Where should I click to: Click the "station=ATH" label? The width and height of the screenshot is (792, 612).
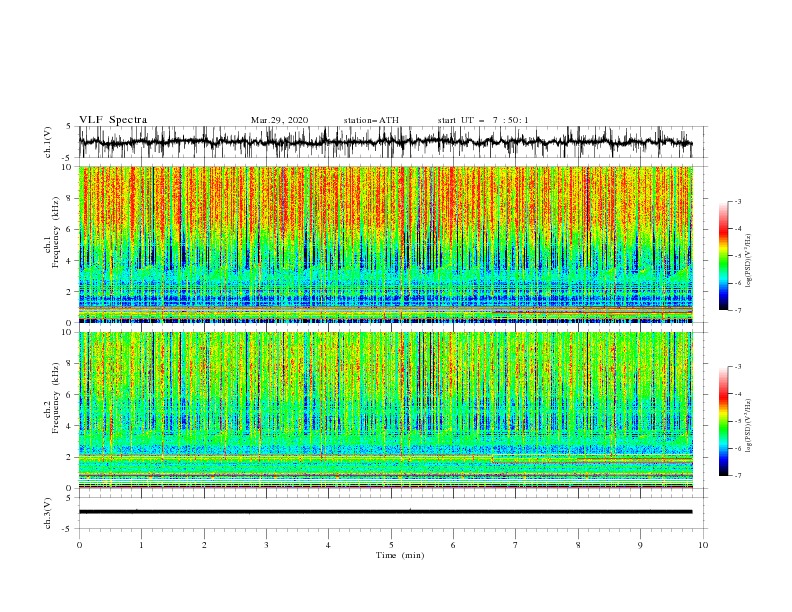point(371,120)
